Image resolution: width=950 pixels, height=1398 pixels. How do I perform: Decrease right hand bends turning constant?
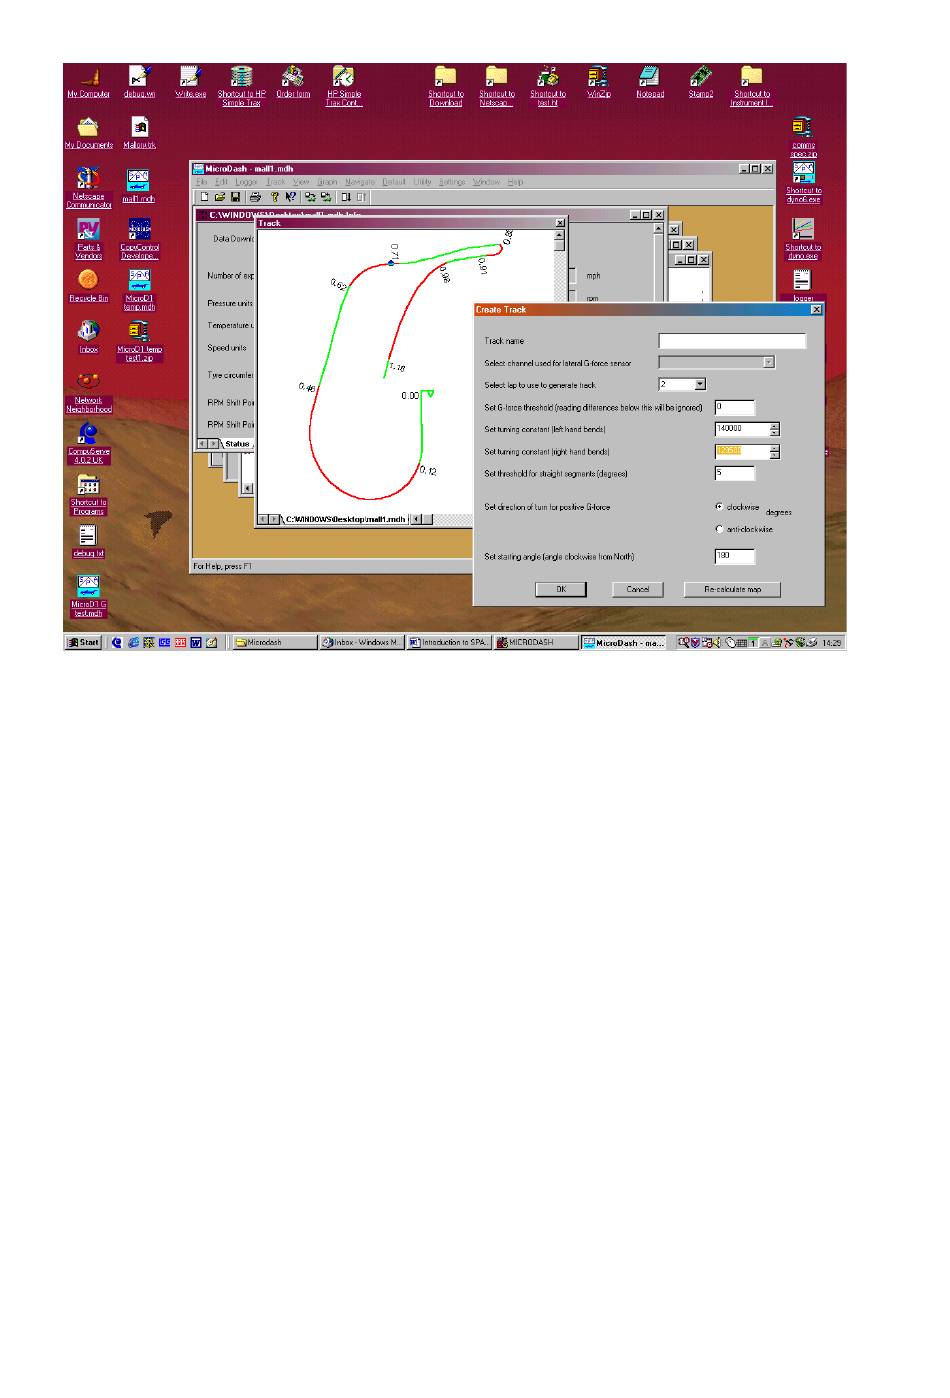click(774, 455)
